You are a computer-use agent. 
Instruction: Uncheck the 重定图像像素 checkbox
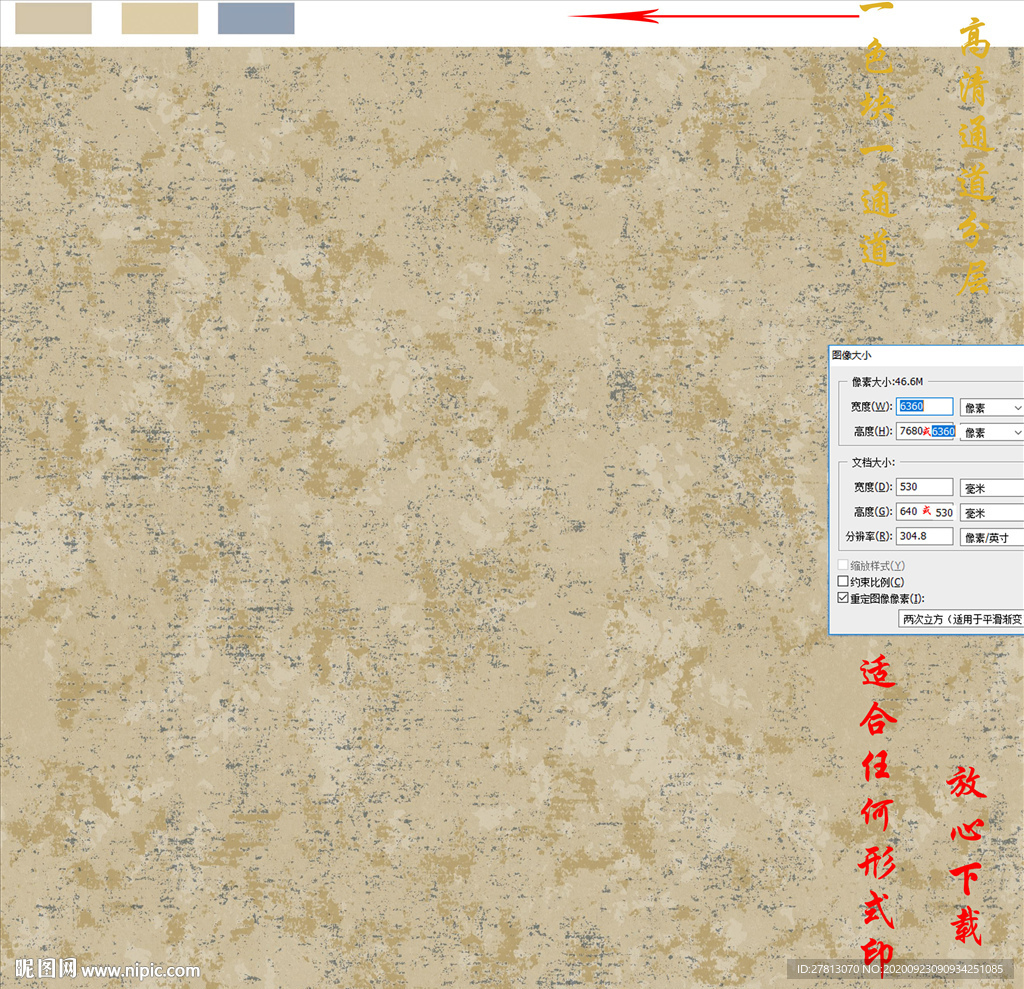pos(843,598)
